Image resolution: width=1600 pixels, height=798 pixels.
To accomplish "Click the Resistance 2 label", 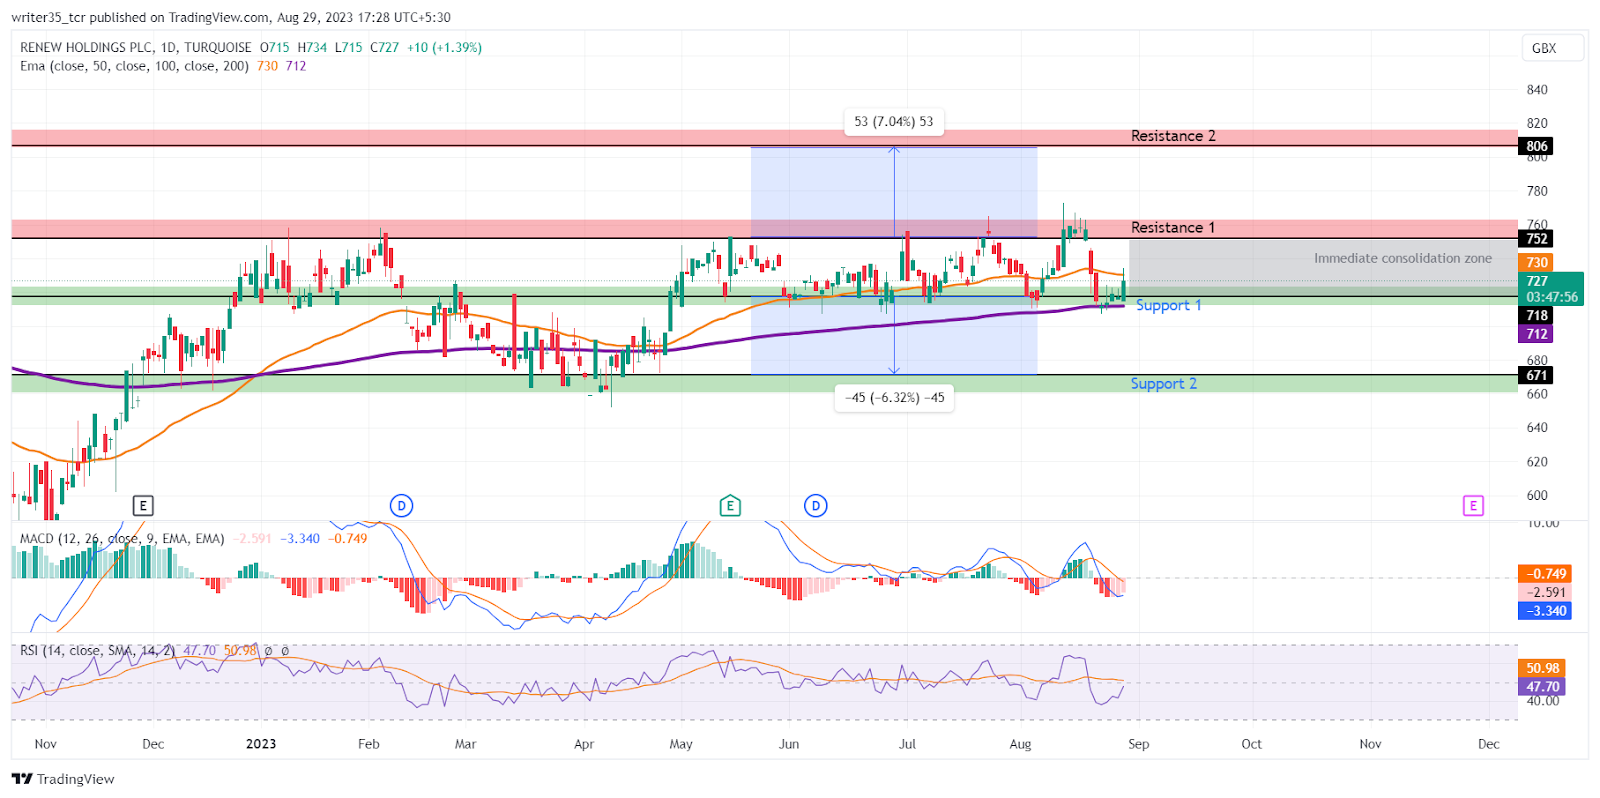I will coord(1173,136).
